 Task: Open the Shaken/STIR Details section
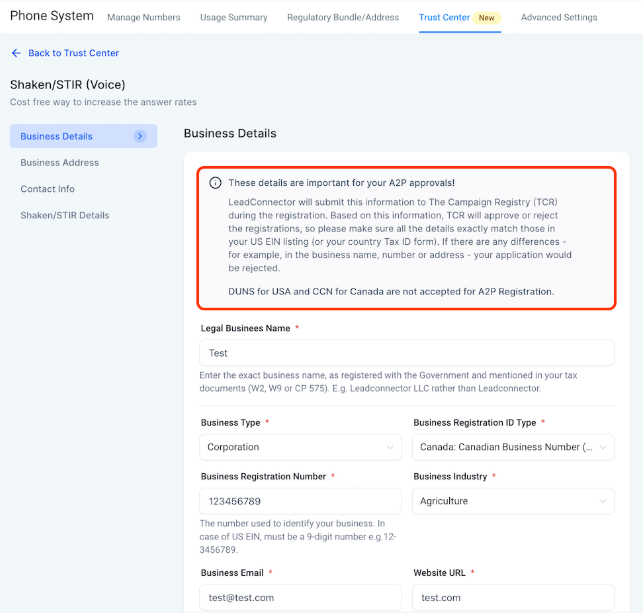click(65, 215)
